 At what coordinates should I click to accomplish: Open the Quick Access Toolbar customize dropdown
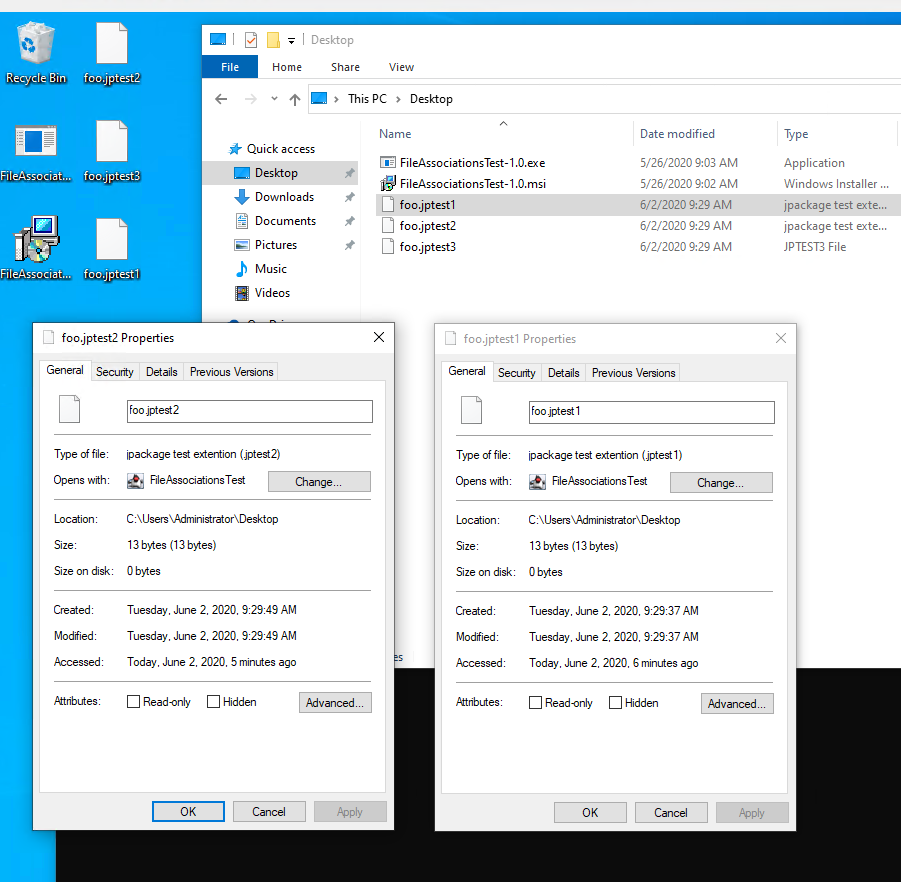pyautogui.click(x=291, y=40)
